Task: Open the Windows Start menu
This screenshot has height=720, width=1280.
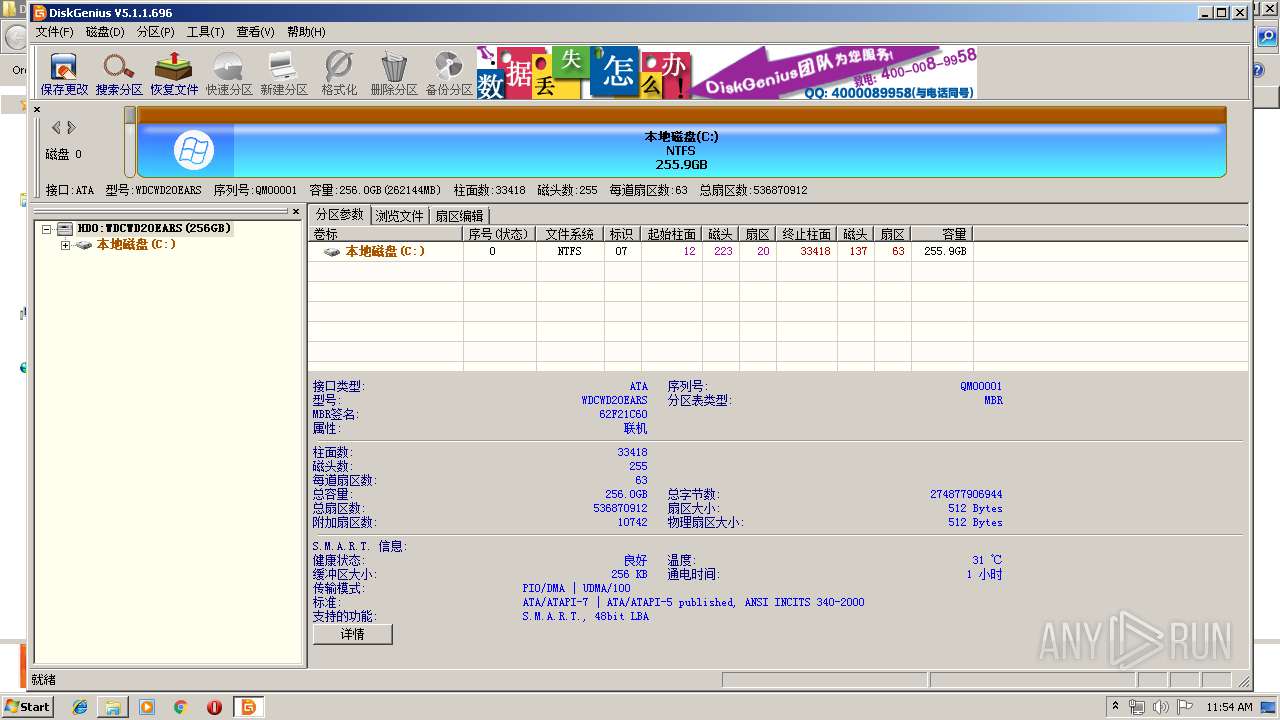Action: (x=27, y=706)
